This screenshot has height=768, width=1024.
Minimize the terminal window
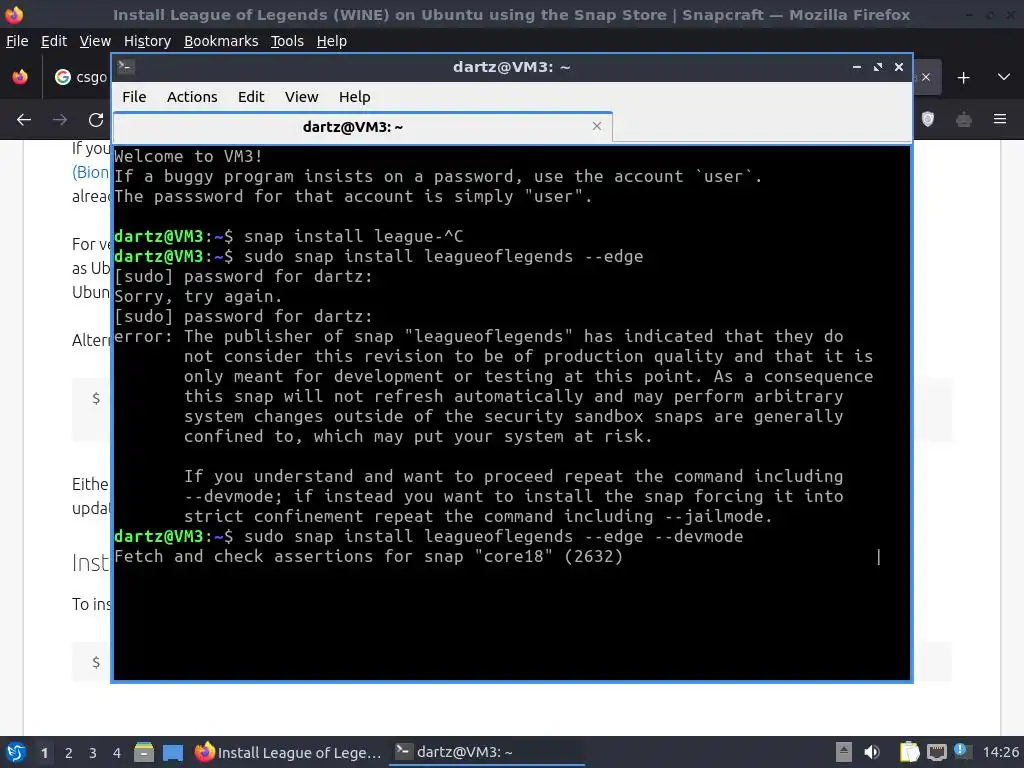[x=857, y=67]
